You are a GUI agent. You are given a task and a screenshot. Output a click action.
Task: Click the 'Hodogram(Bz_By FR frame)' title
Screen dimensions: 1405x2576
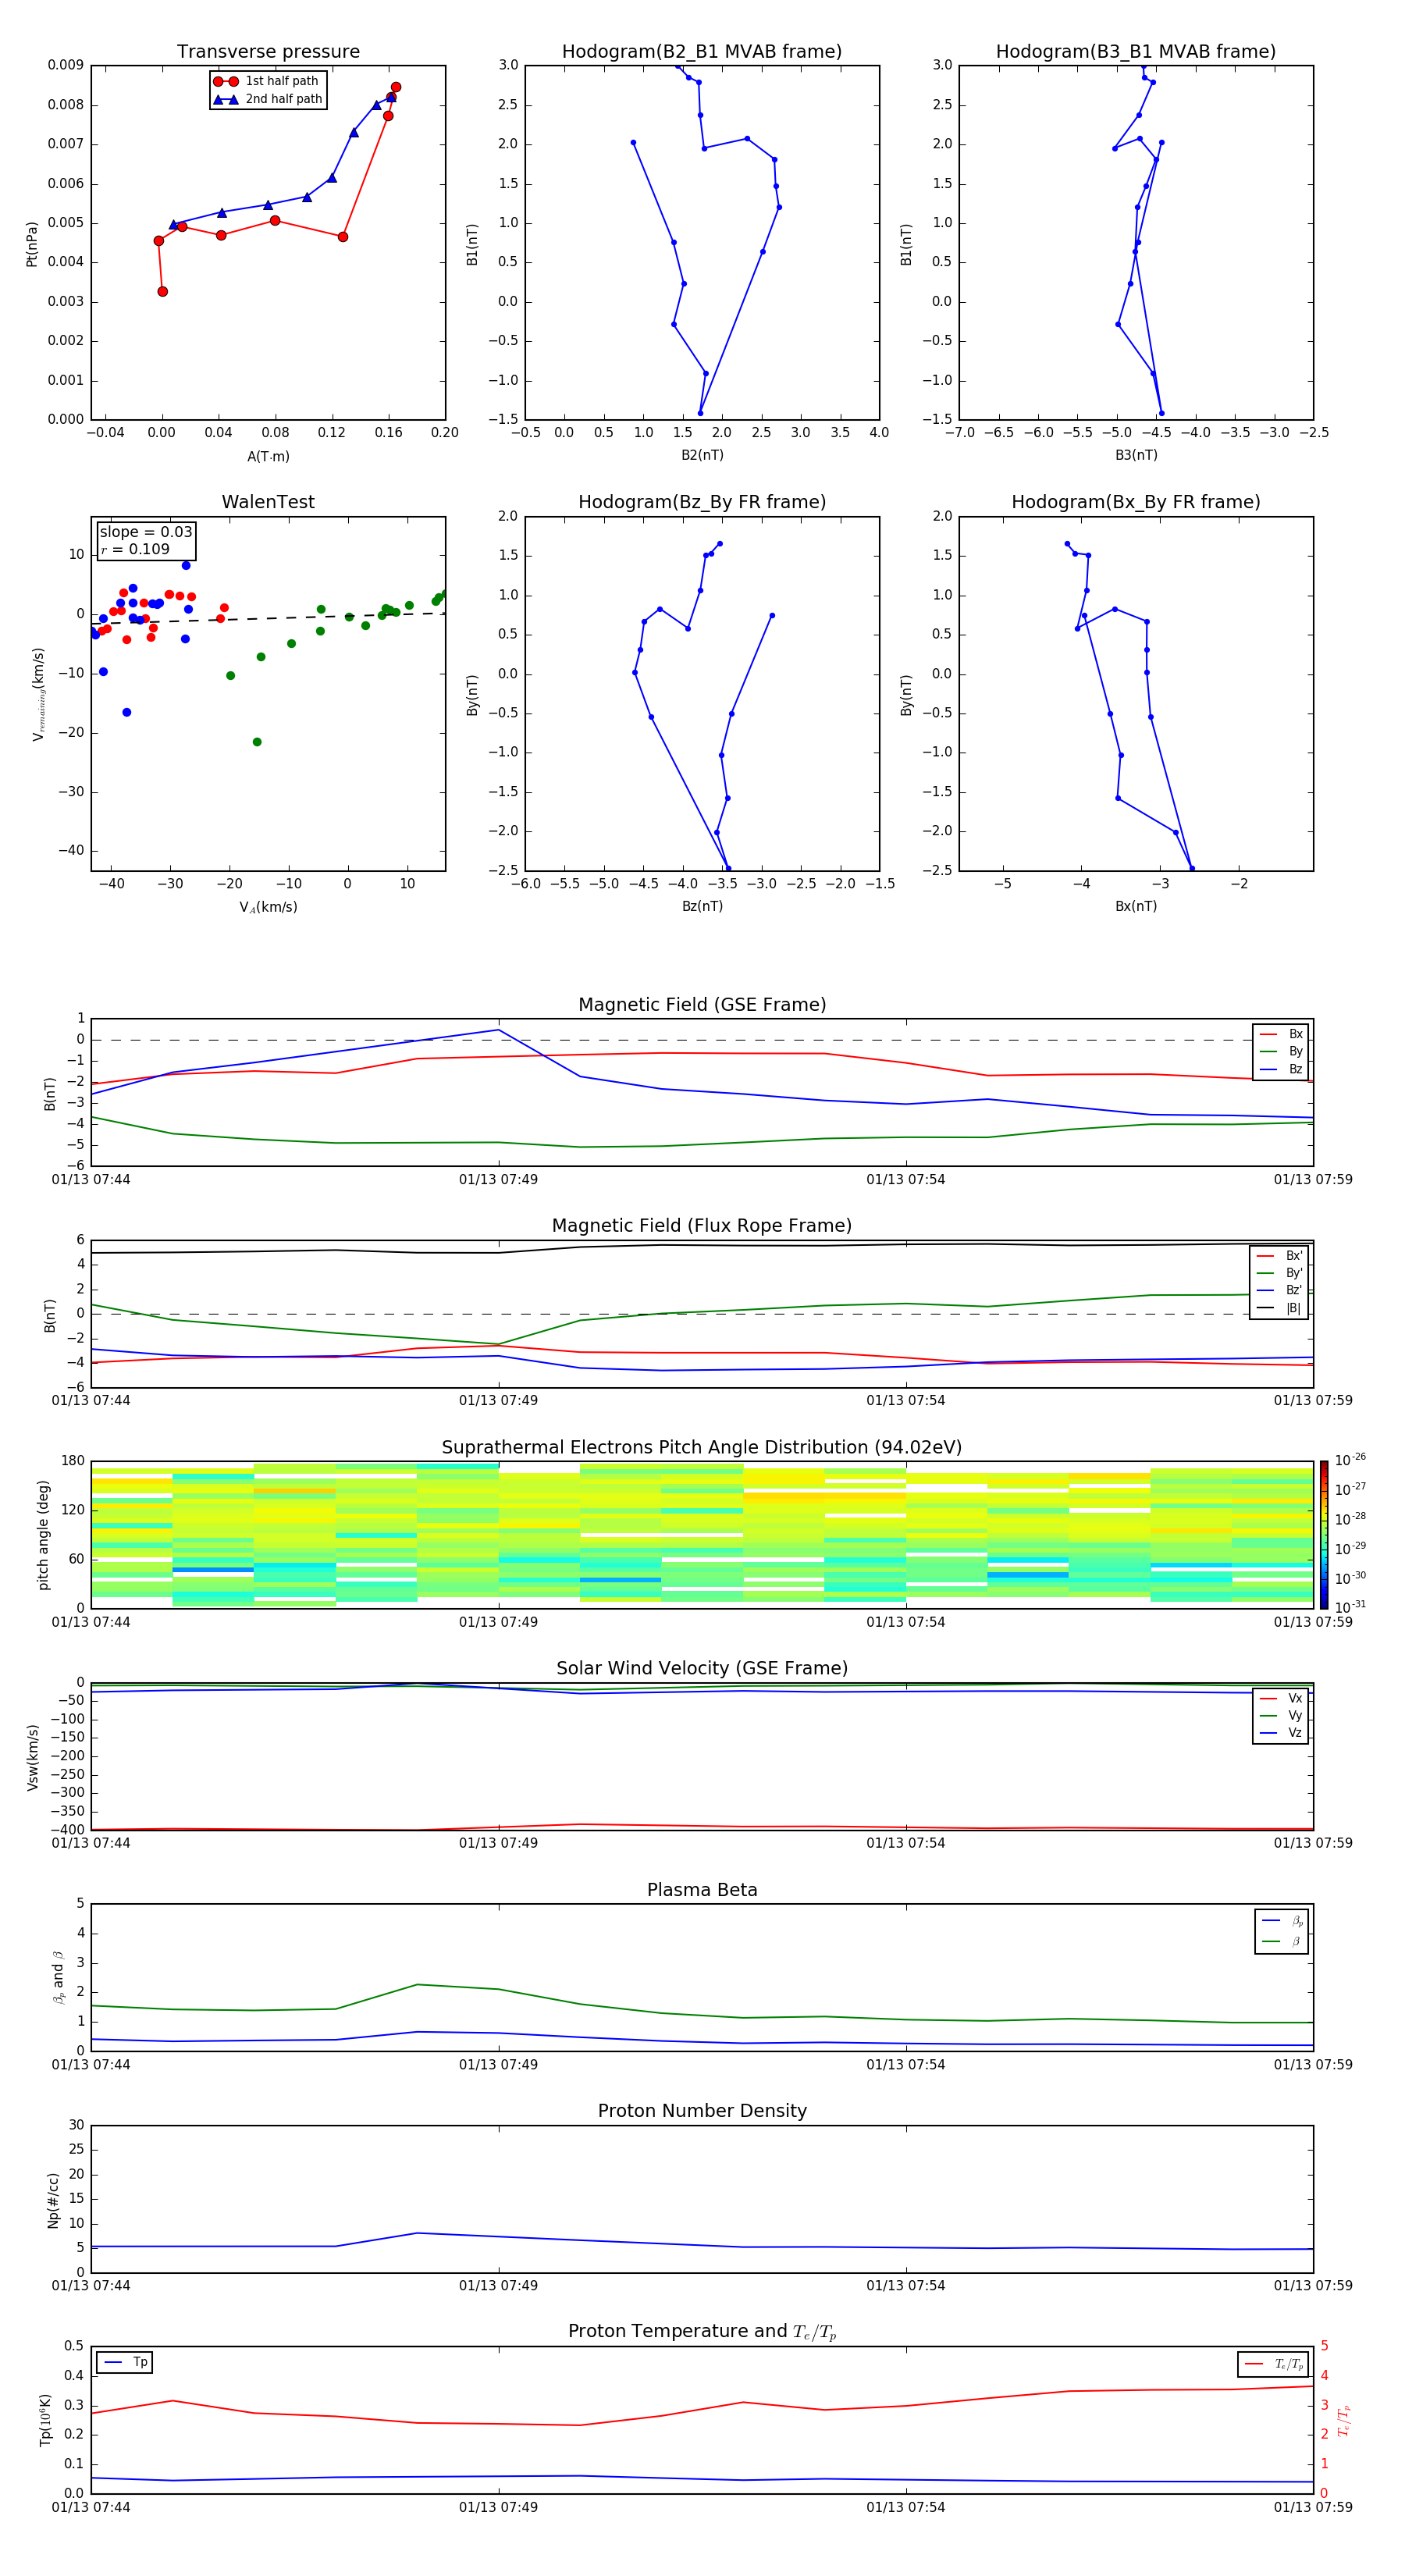[x=702, y=502]
